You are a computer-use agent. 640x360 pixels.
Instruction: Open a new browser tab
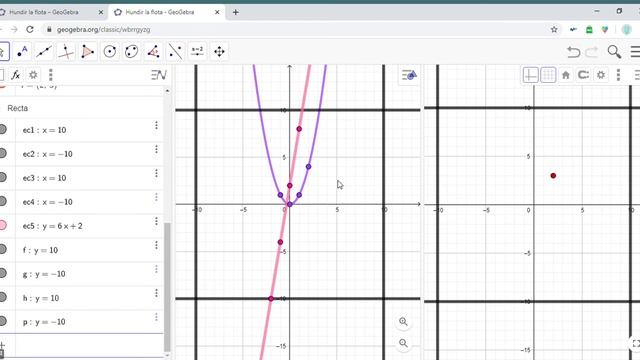[236, 13]
